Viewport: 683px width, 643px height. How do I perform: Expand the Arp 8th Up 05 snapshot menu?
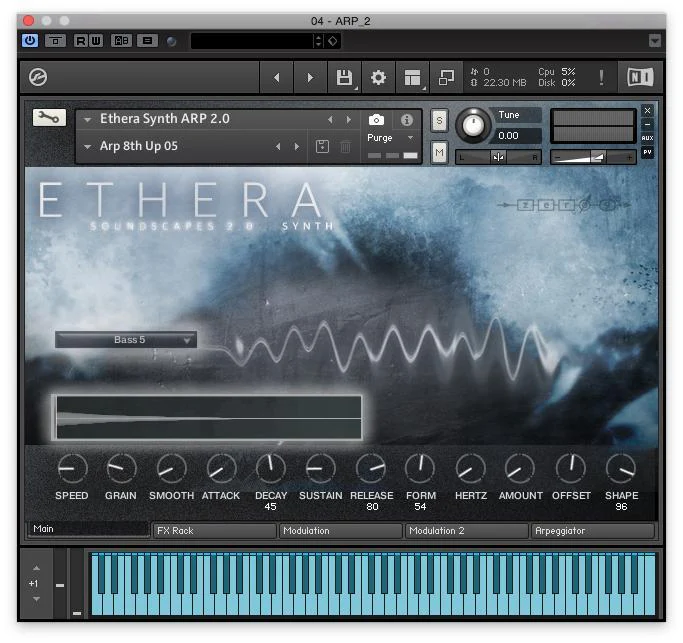point(88,146)
